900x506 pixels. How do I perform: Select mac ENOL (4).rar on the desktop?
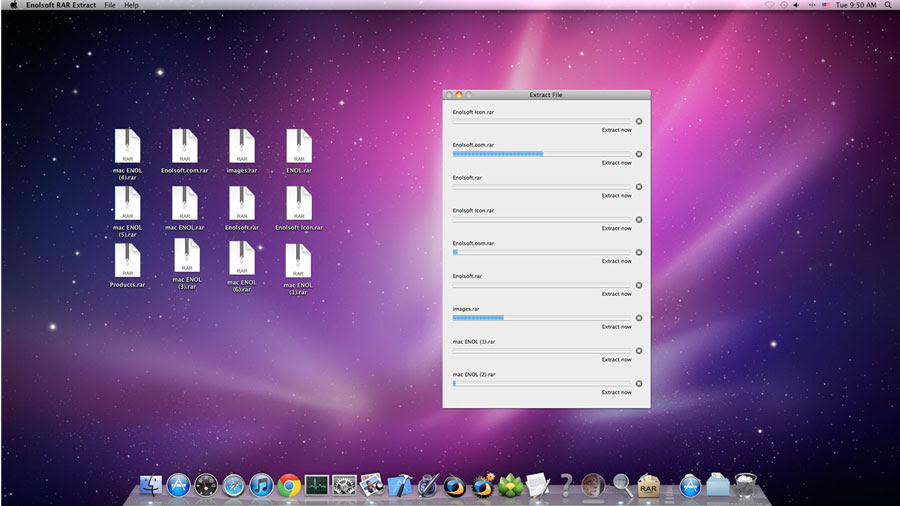coord(127,147)
